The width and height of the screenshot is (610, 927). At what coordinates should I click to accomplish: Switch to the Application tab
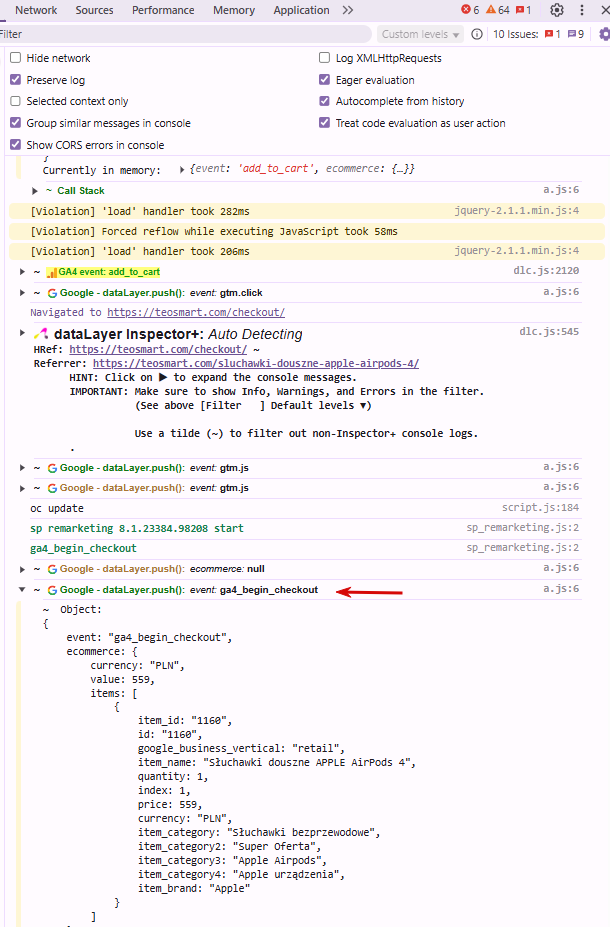click(x=301, y=10)
